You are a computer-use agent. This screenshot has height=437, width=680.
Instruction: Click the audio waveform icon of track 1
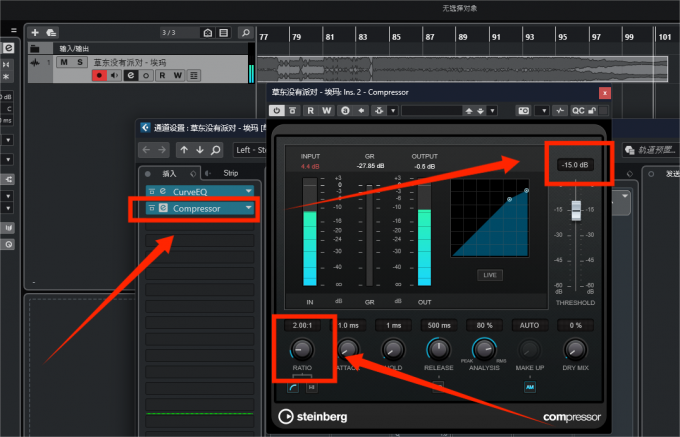coord(35,63)
